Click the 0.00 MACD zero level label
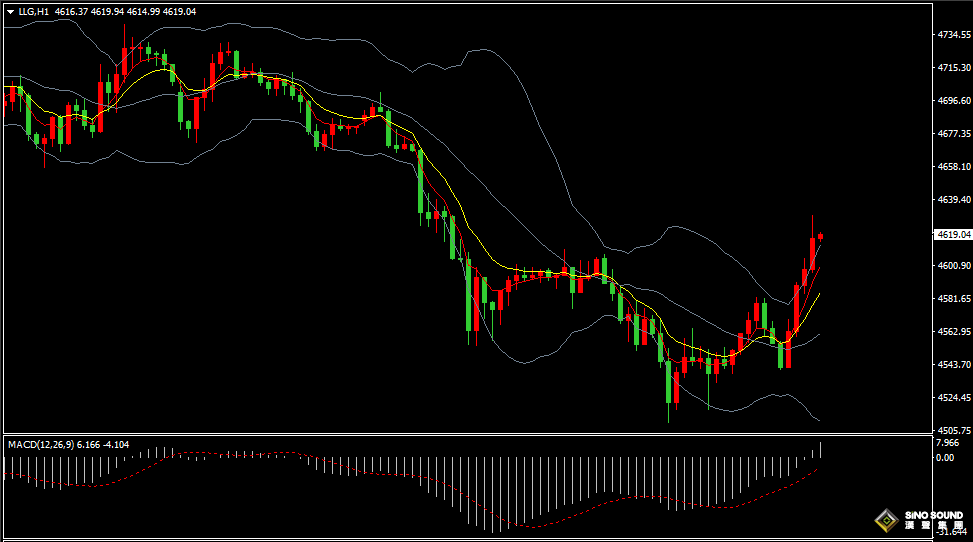973x542 pixels. pos(945,457)
